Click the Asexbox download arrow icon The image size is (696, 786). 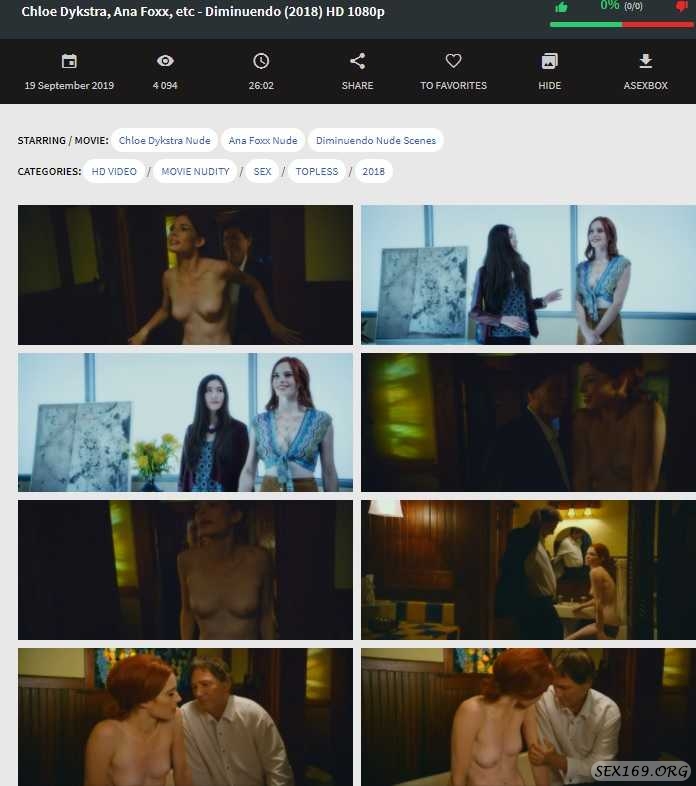(x=645, y=62)
